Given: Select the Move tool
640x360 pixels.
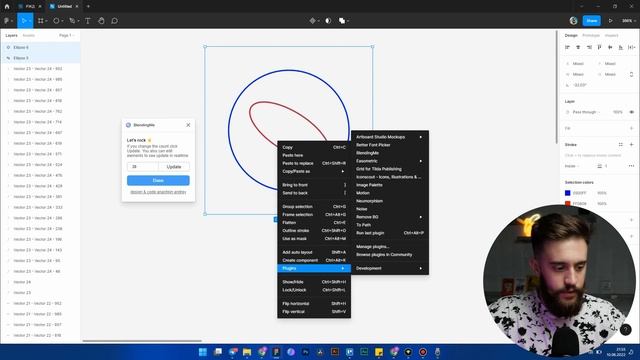Looking at the screenshot, I should click(x=24, y=21).
